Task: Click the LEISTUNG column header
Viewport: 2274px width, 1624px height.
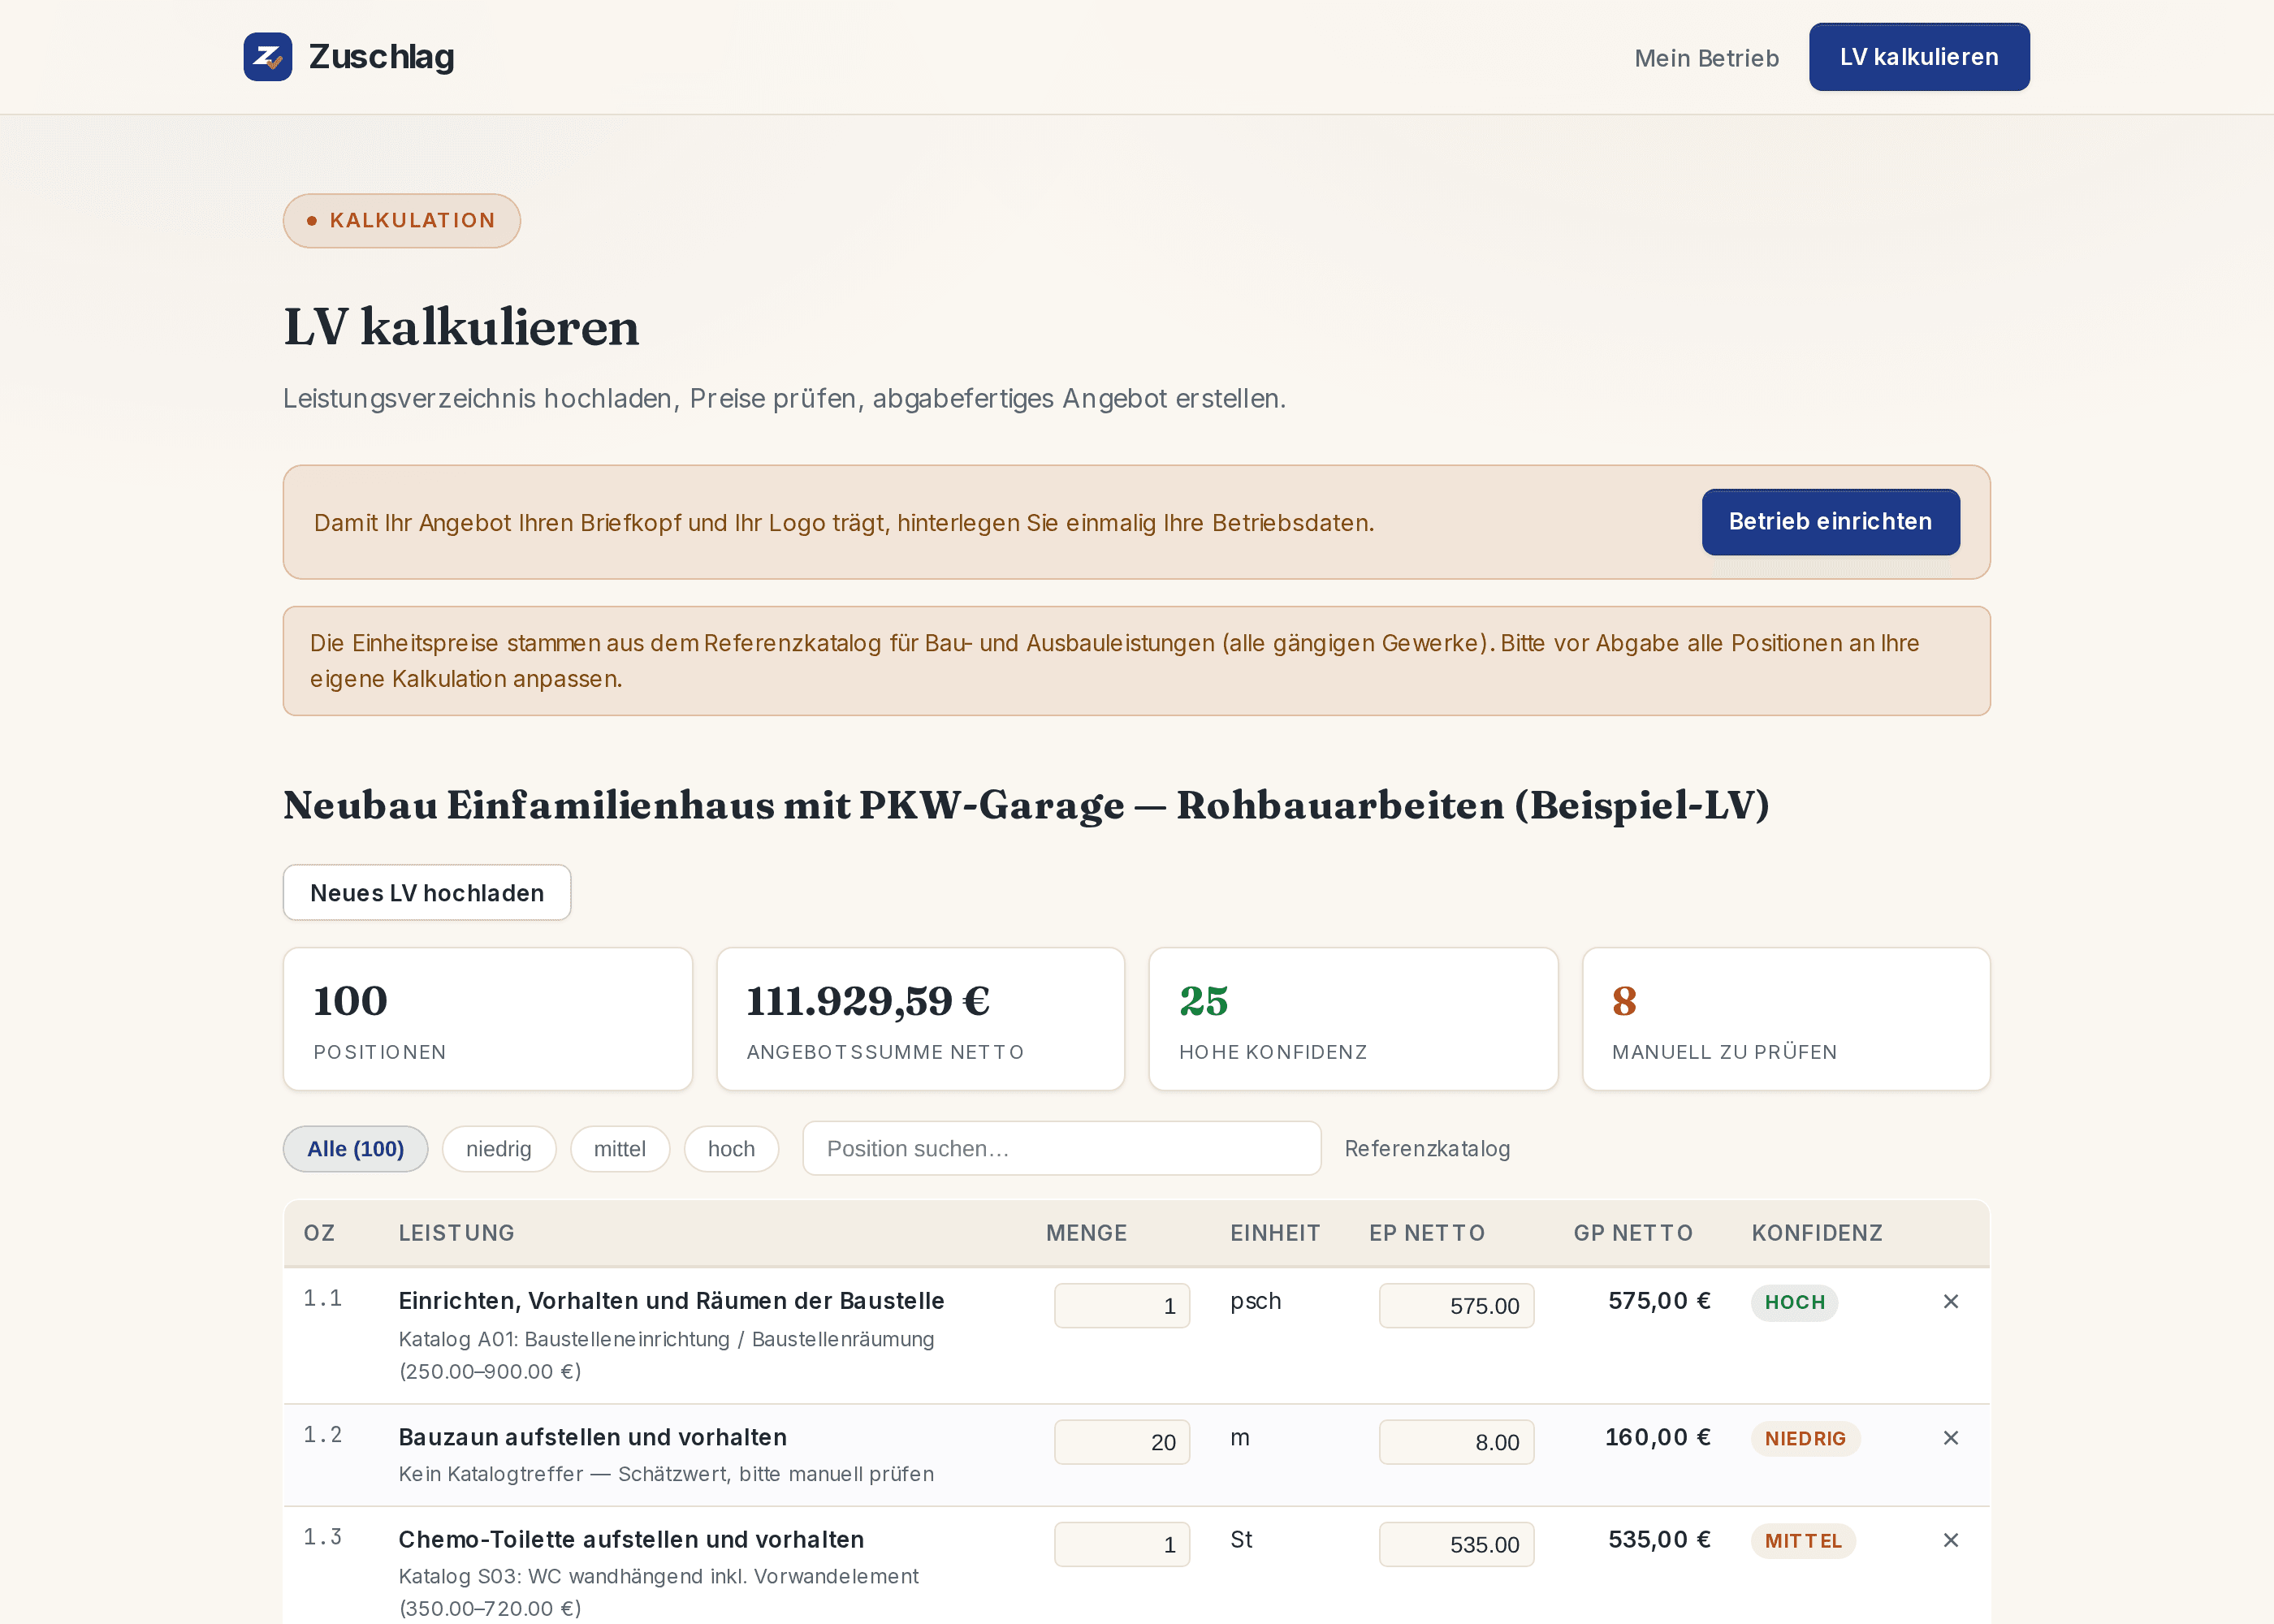Action: tap(456, 1233)
